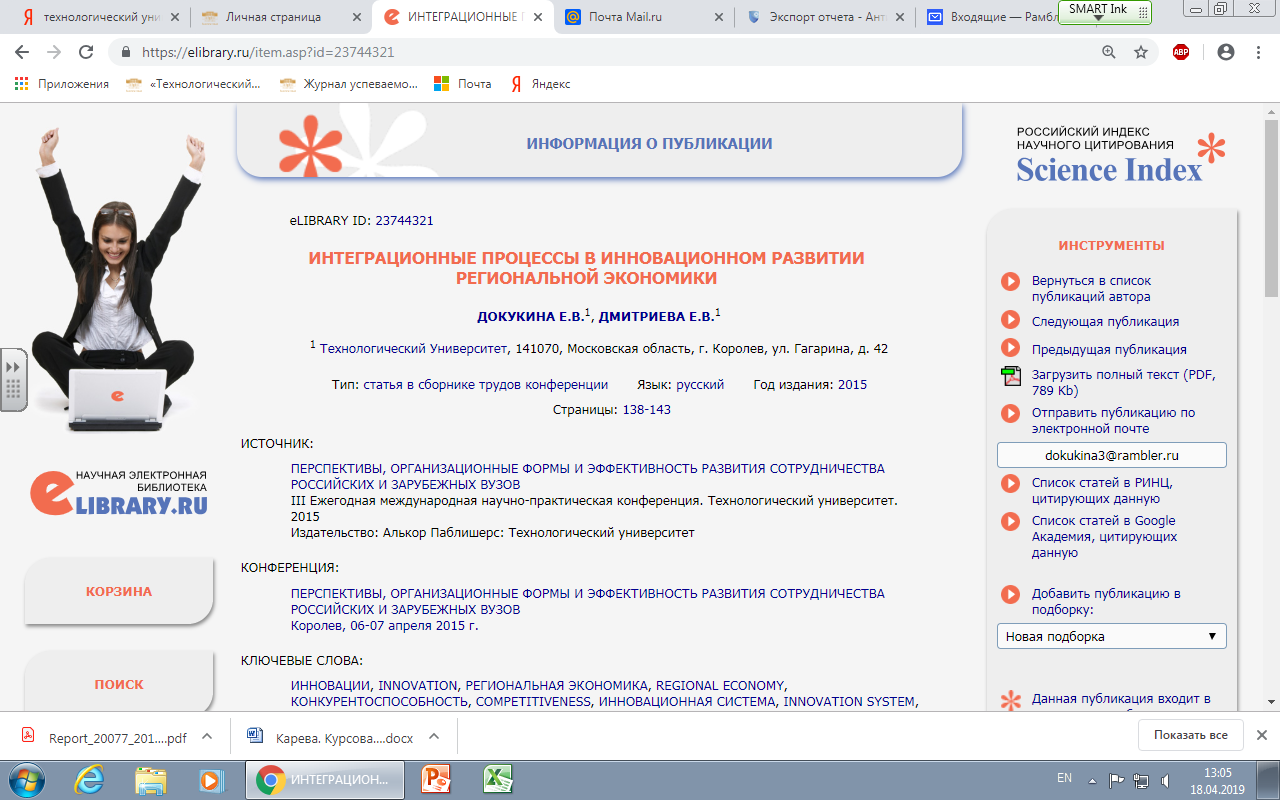The height and width of the screenshot is (800, 1280).
Task: Expand the Карева docx download options chevron
Action: click(x=434, y=737)
